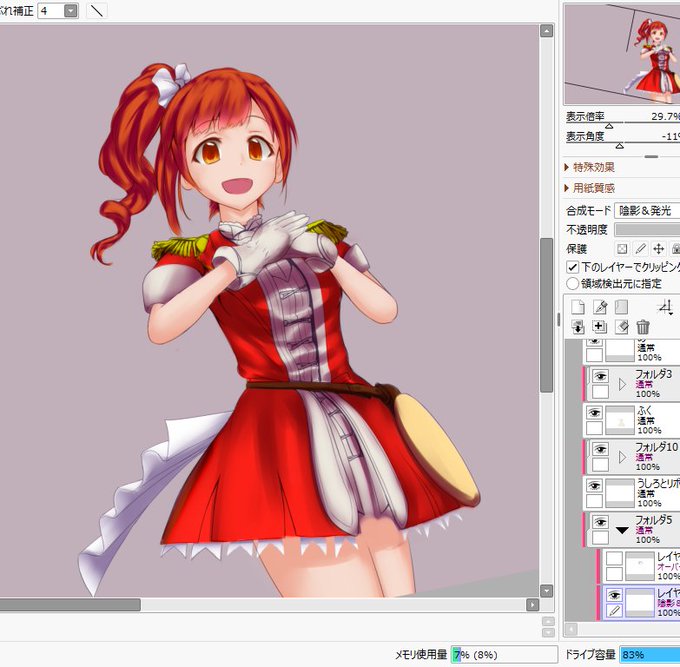Viewport: 680px width, 667px height.
Task: Select the ふく layer name
Action: pos(645,410)
